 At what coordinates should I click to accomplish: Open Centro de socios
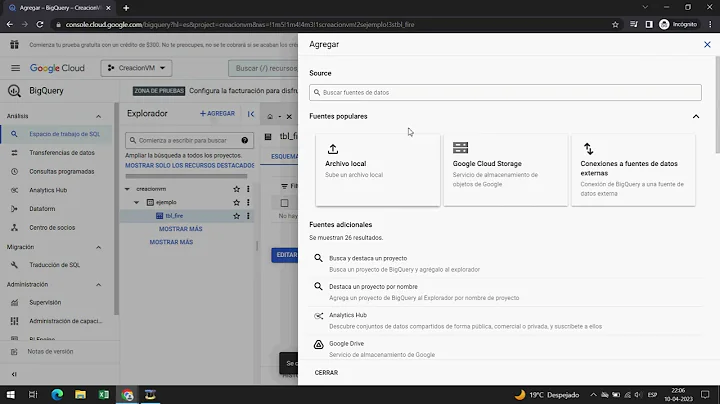56,228
